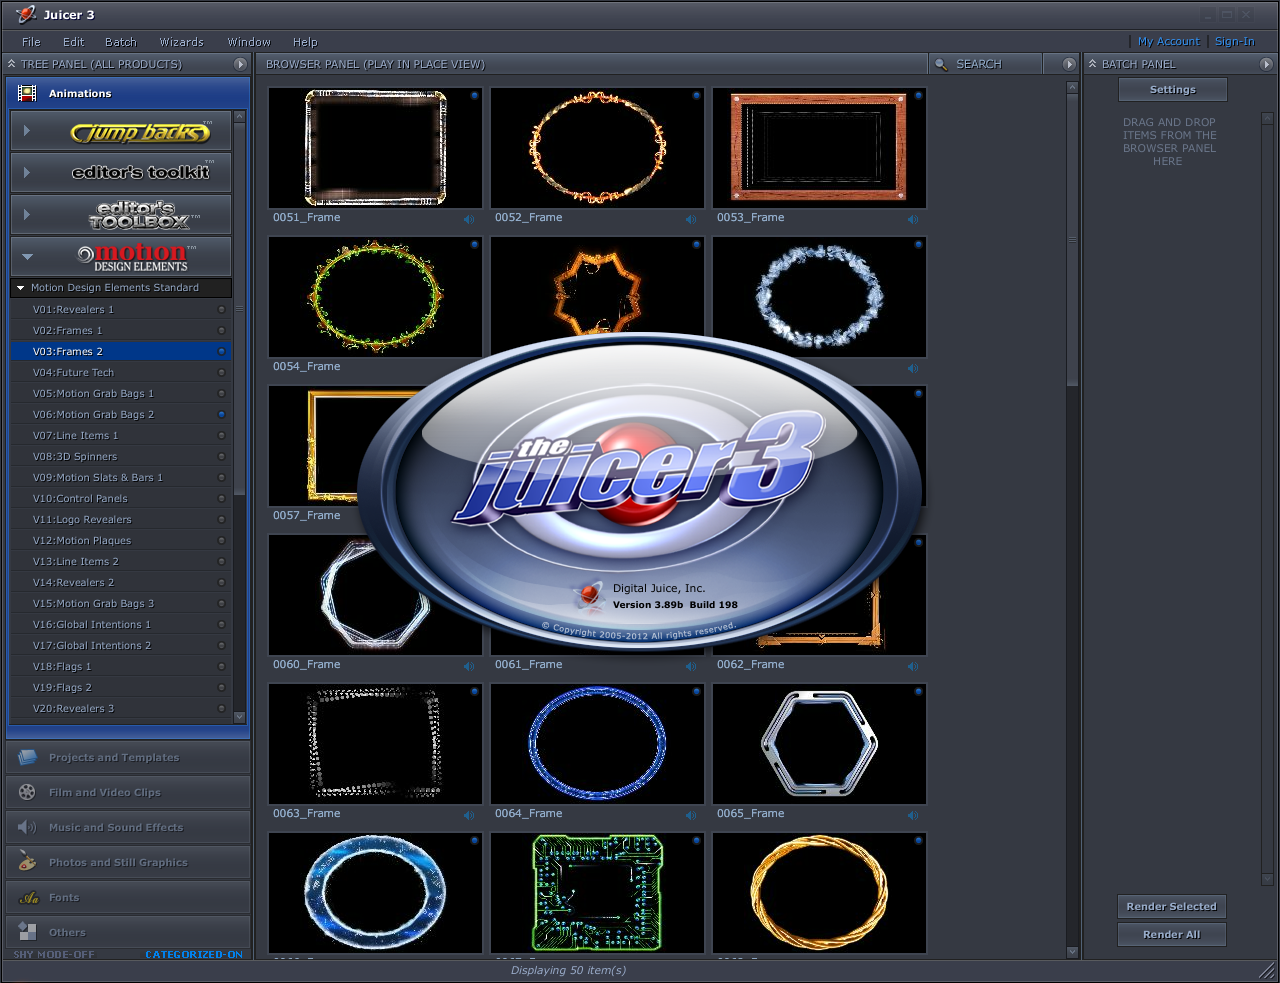This screenshot has height=983, width=1280.
Task: Toggle the blue dot on V06:Motion Grab Bags 2
Action: tap(221, 414)
